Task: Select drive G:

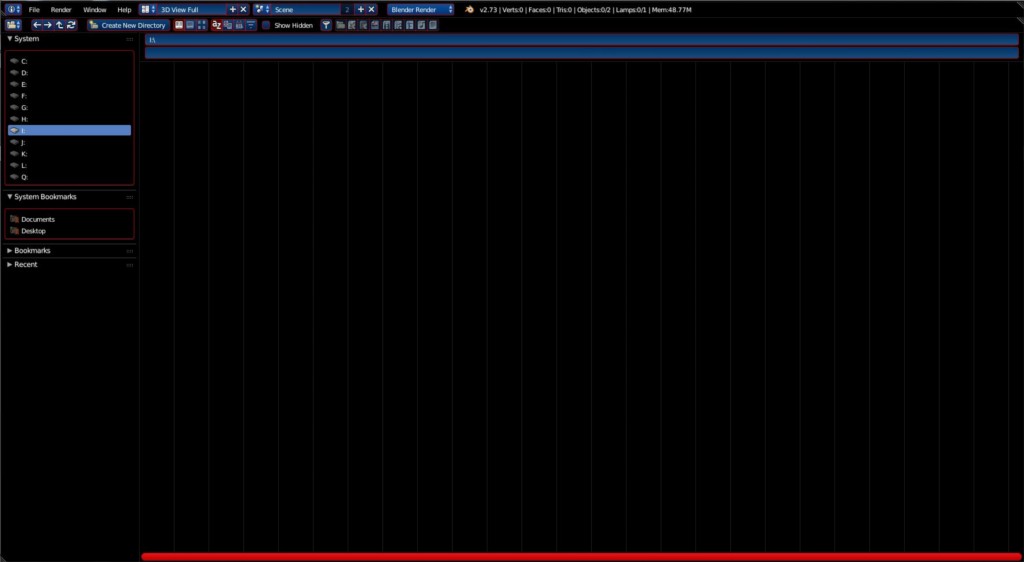Action: 69,108
